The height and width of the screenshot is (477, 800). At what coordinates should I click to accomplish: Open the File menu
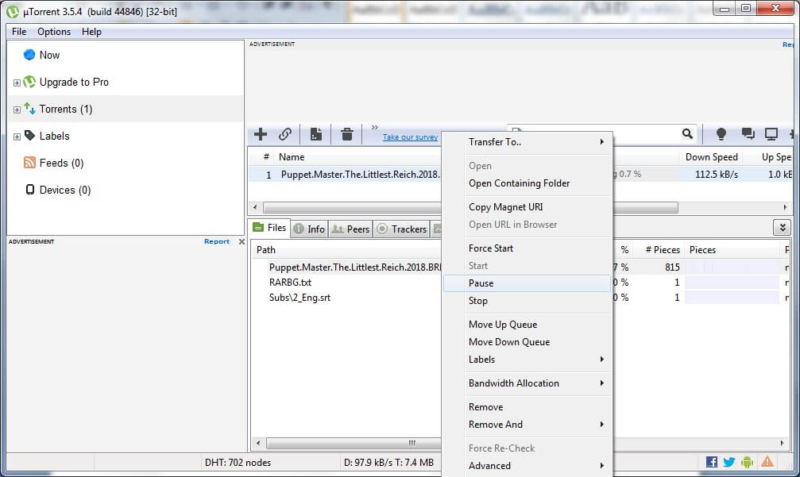coord(19,32)
